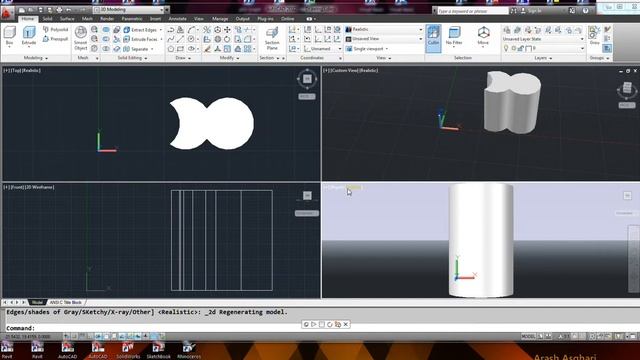Toggle the MODEL space button in status bar
The height and width of the screenshot is (360, 640).
click(x=528, y=336)
